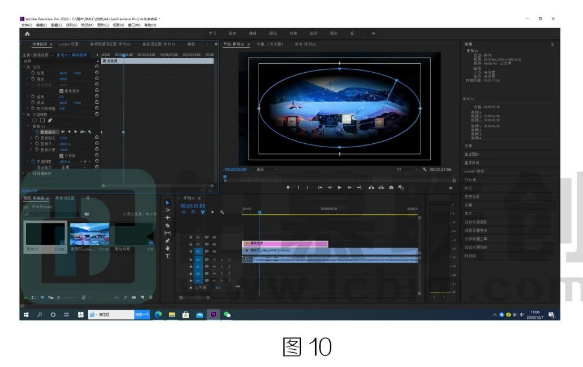
Task: Open the Essential Graphics panel on right
Action: [x=471, y=154]
